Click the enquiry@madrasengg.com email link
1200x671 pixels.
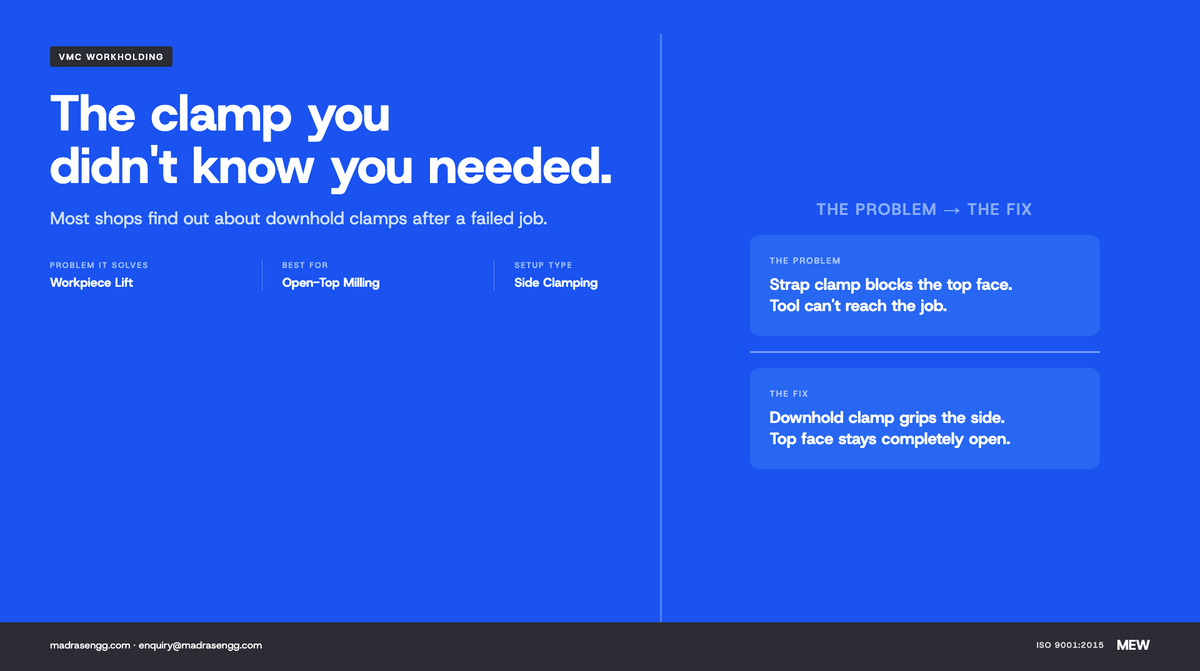(200, 646)
